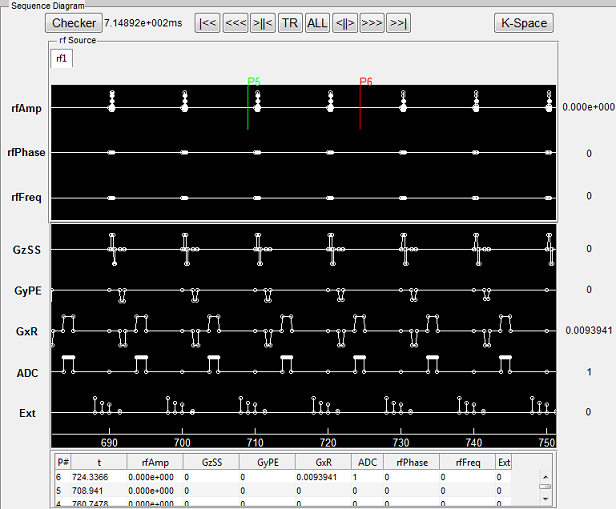Image resolution: width=616 pixels, height=509 pixels.
Task: Click the ADC track label
Action: [27, 373]
